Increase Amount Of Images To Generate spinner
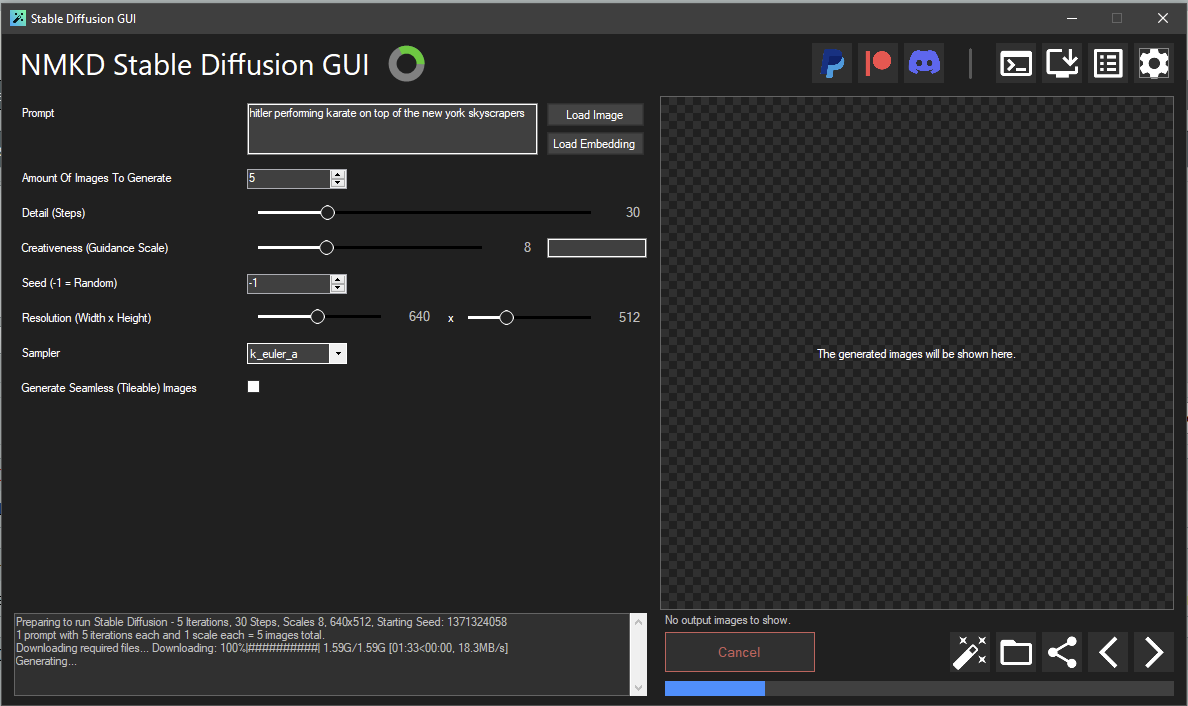Viewport: 1188px width, 706px height. tap(338, 174)
